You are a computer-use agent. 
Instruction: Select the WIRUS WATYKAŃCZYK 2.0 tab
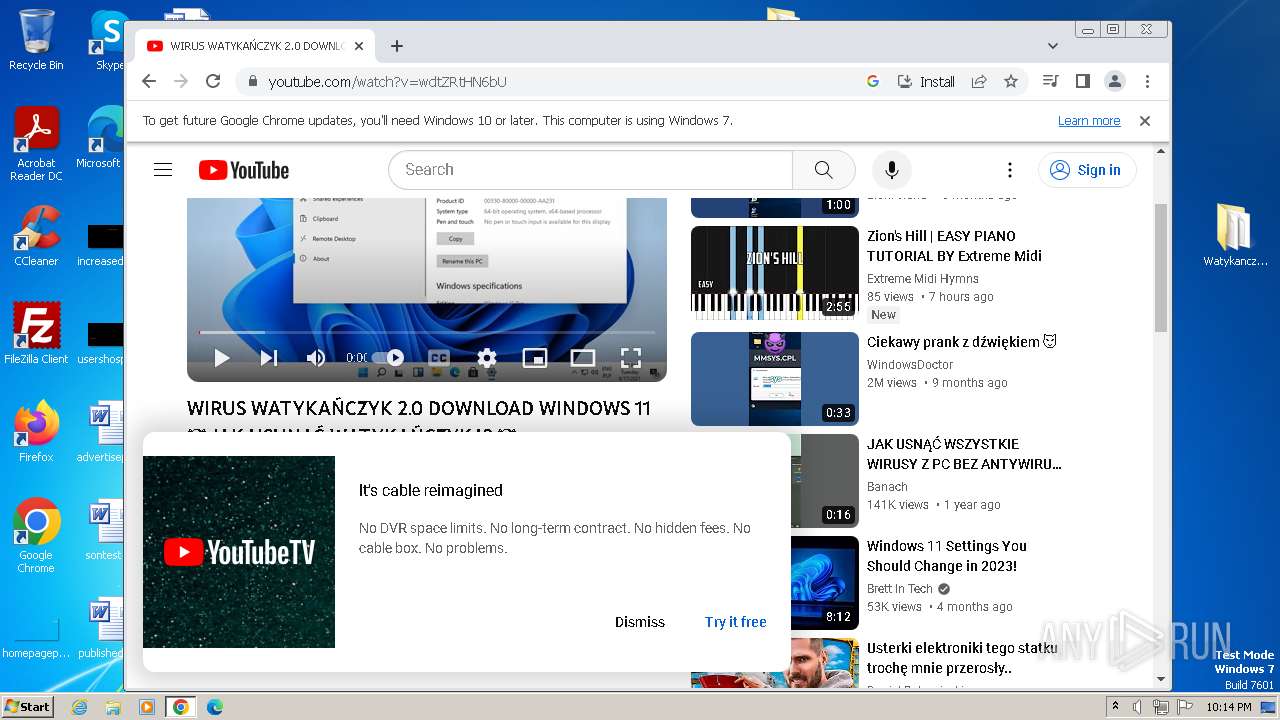pyautogui.click(x=255, y=46)
